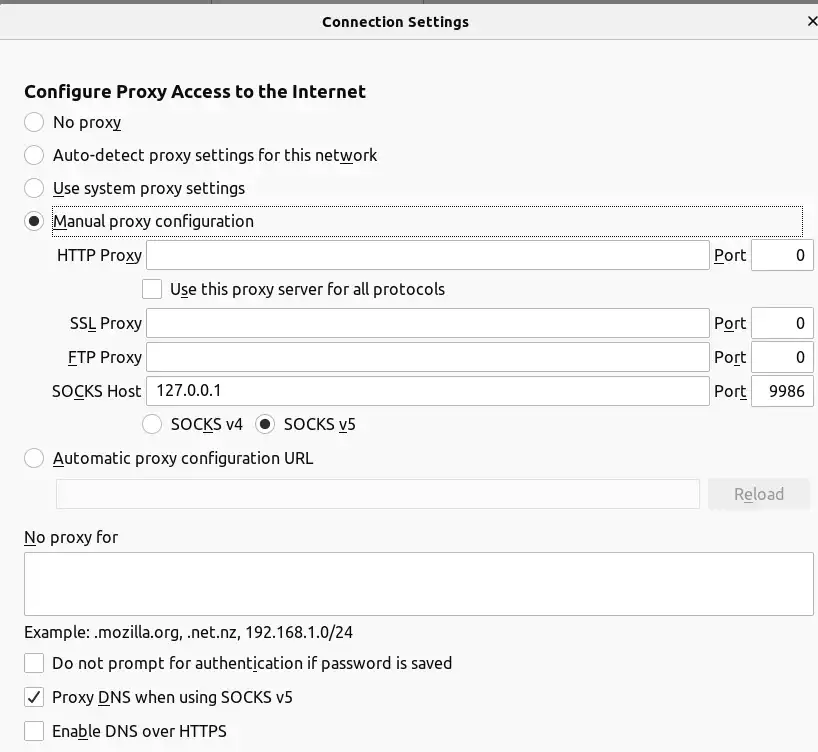Enable Use this proxy server for all protocols
The image size is (818, 752).
[152, 289]
